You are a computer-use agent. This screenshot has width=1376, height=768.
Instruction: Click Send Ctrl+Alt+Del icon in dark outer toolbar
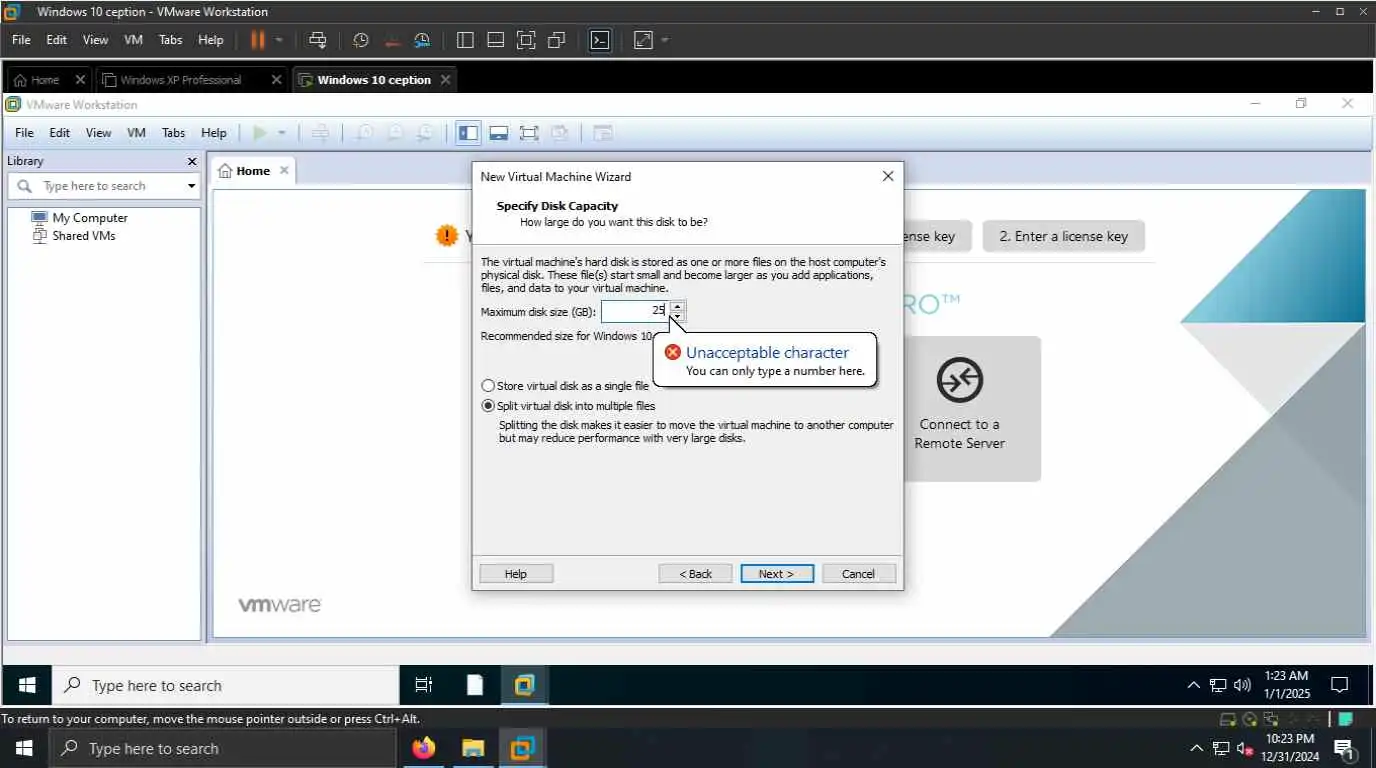click(318, 40)
